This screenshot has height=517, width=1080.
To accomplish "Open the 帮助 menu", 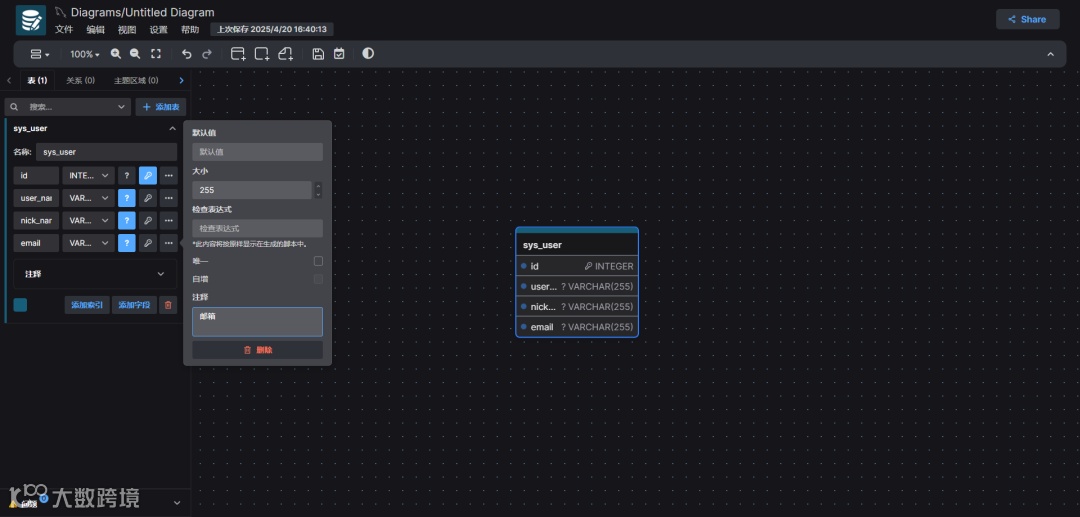I will pos(190,30).
